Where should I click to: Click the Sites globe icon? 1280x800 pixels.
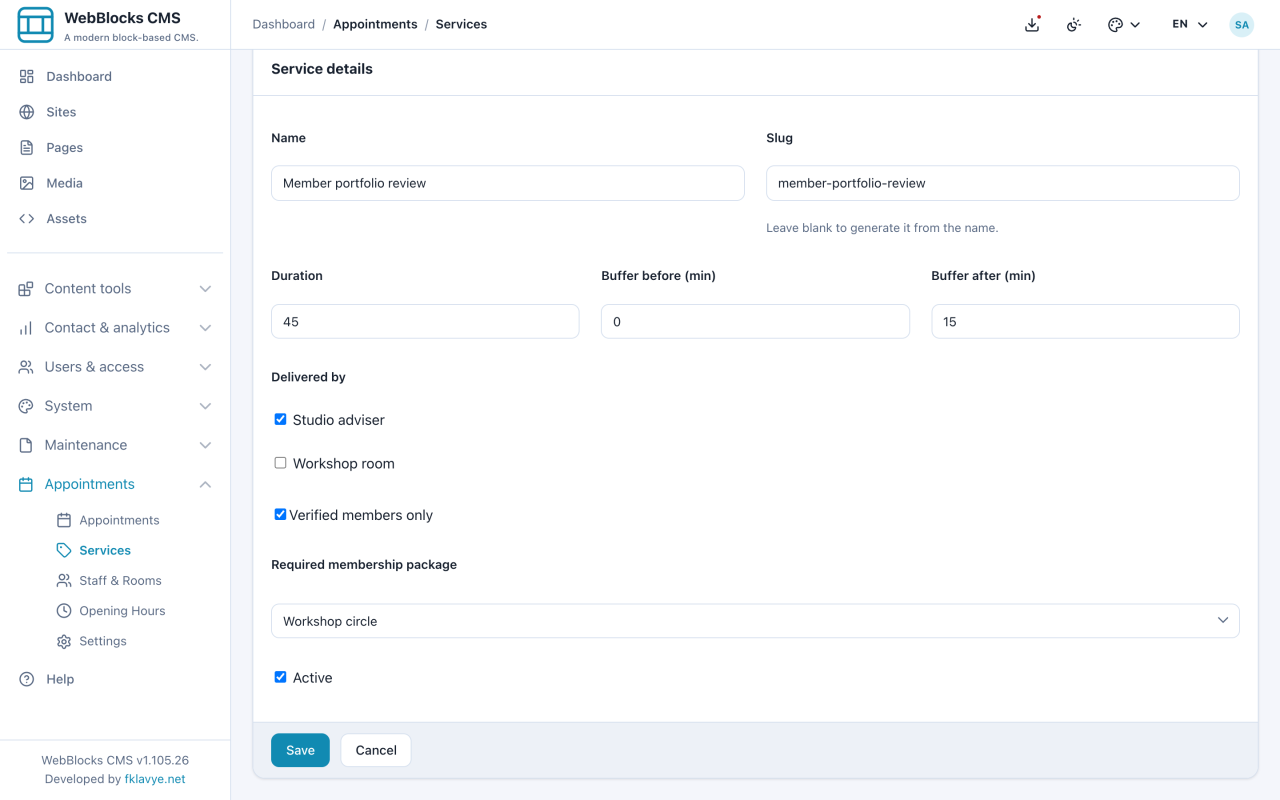[x=27, y=112]
